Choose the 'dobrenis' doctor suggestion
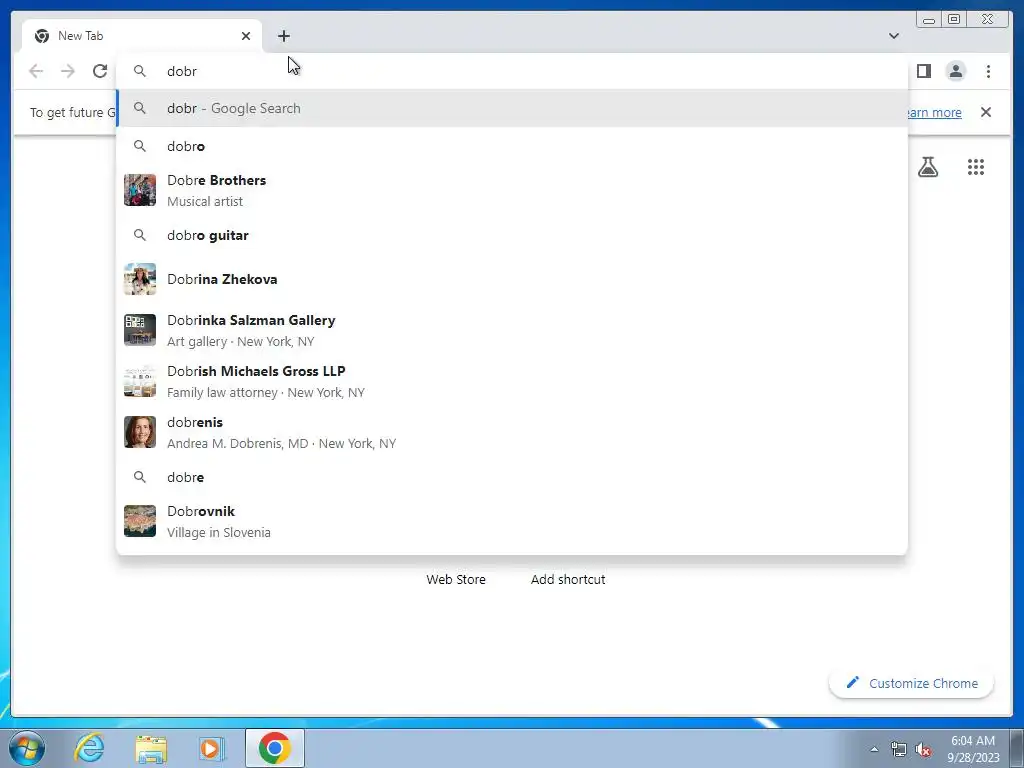 pos(512,432)
